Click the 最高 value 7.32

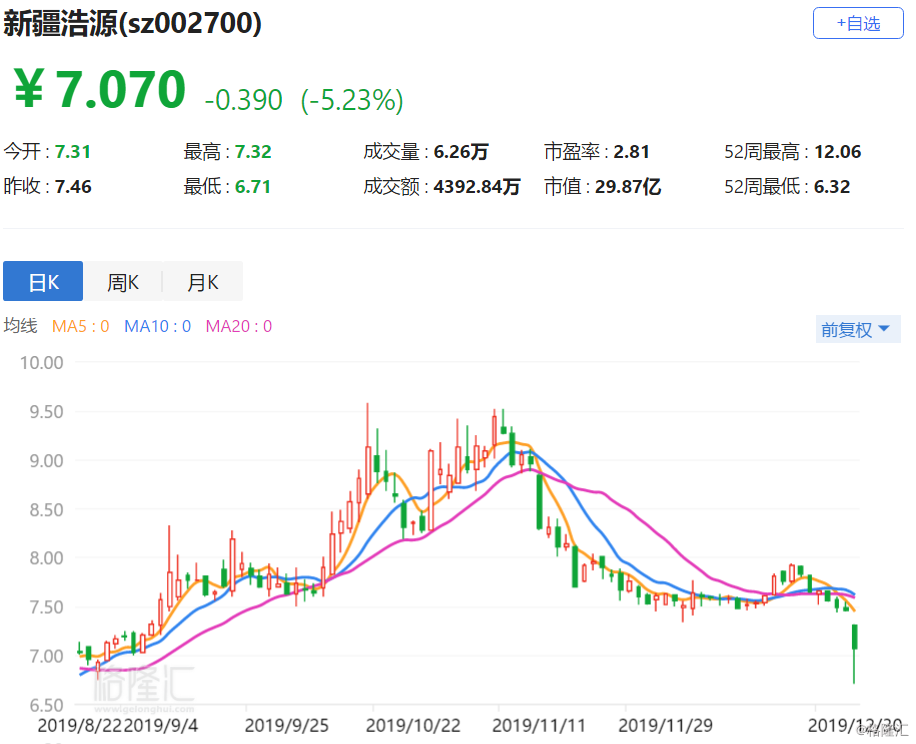(253, 152)
